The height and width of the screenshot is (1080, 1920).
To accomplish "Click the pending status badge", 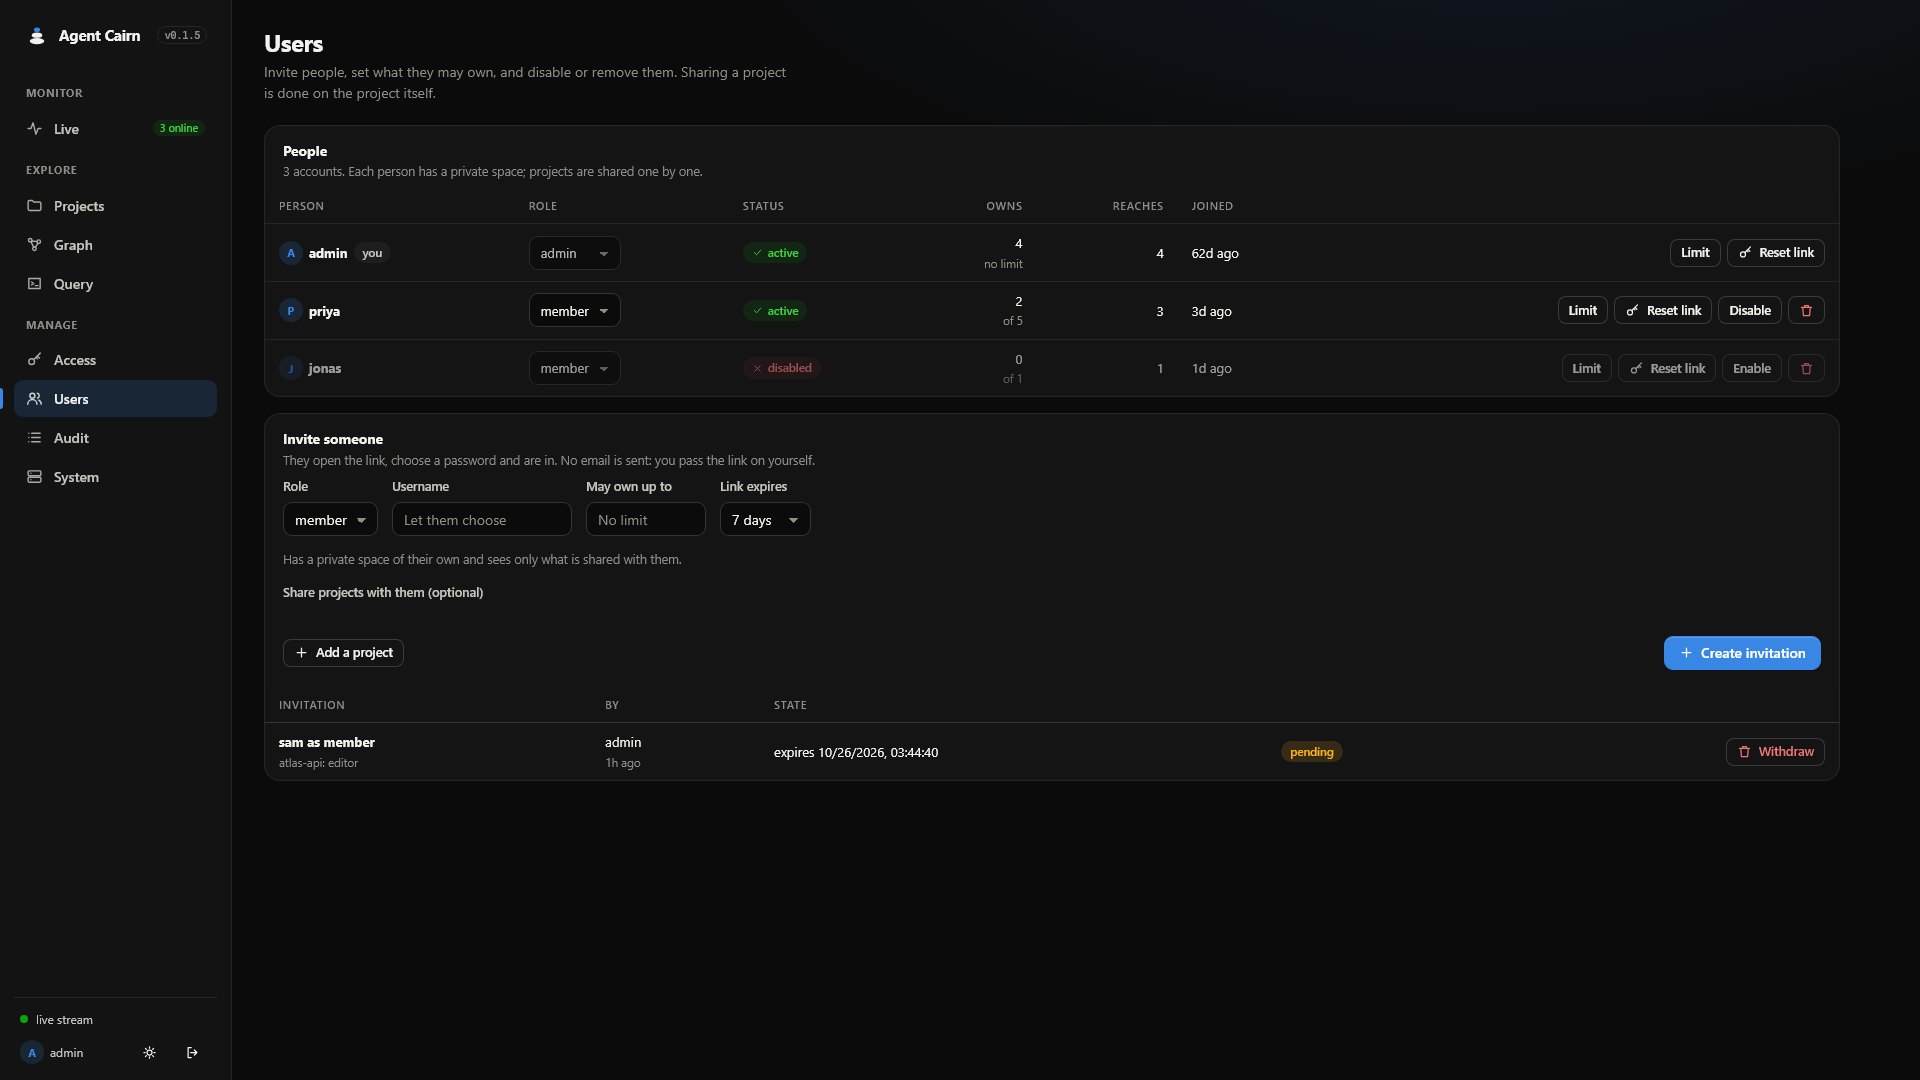I will point(1312,752).
